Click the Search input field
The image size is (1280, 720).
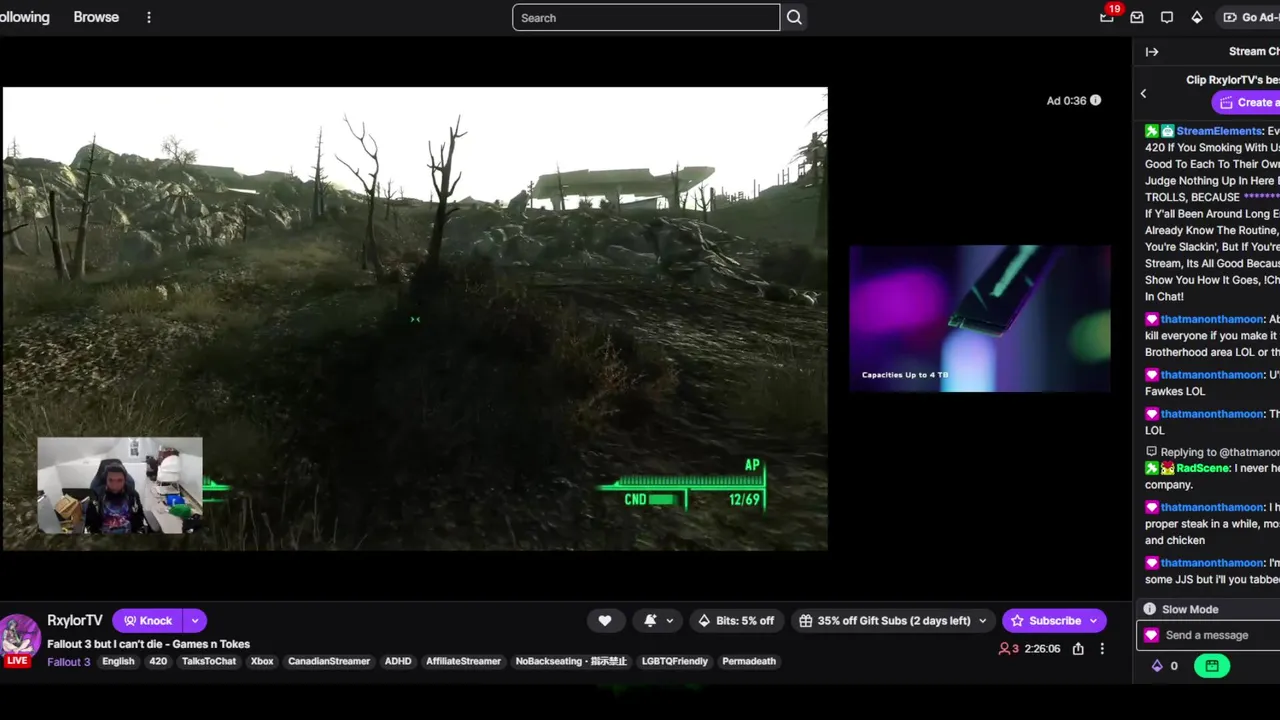(x=646, y=17)
